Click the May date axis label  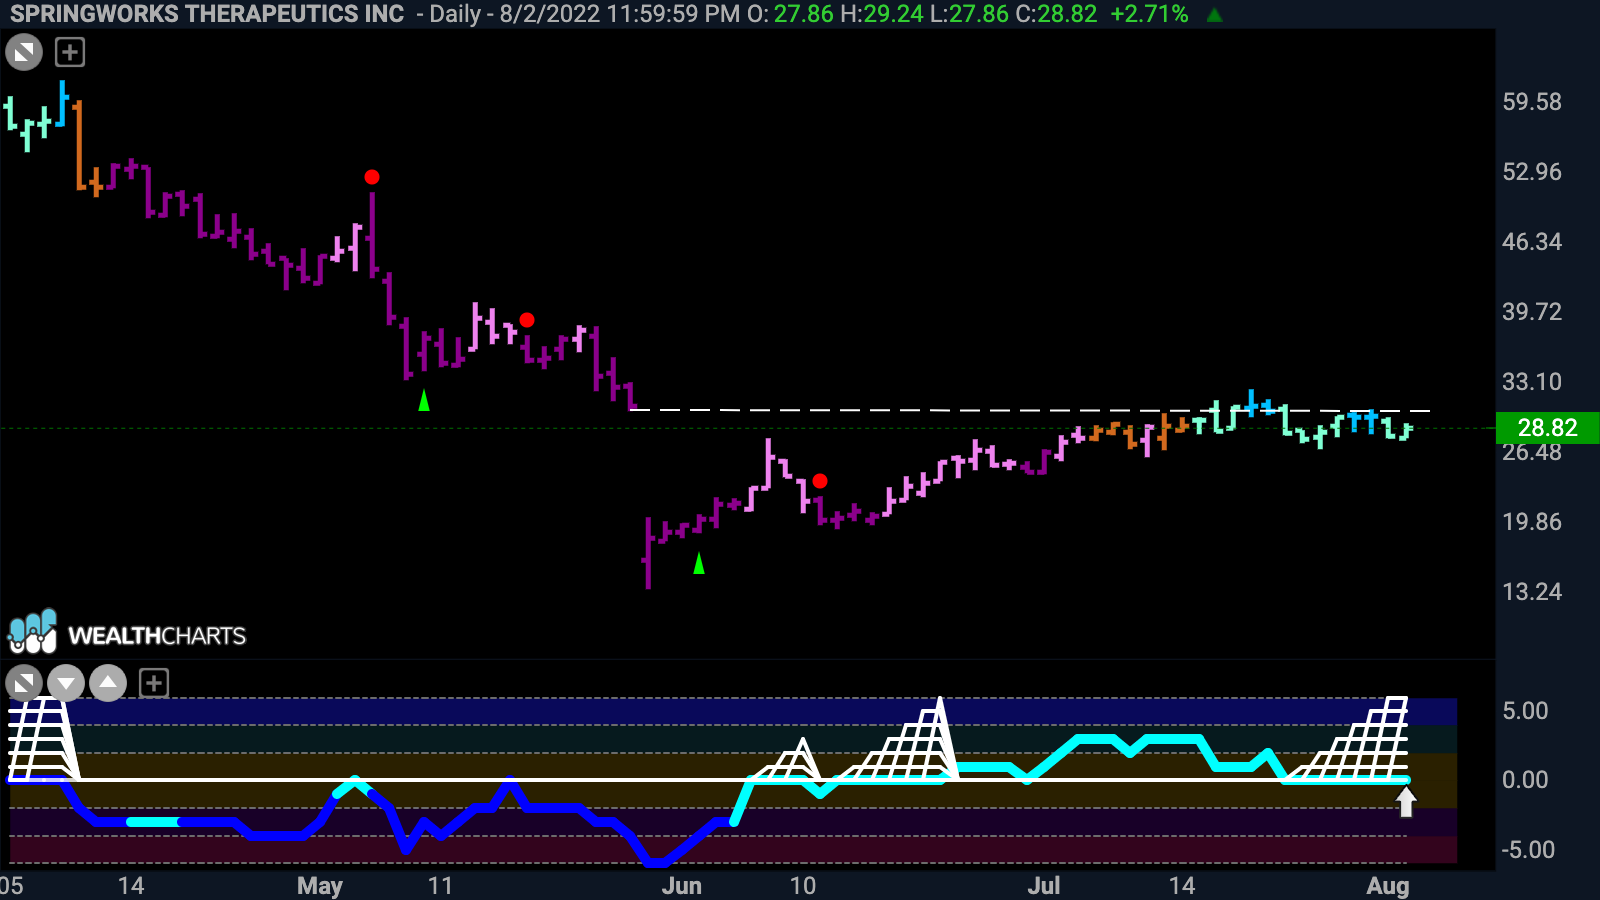[320, 886]
